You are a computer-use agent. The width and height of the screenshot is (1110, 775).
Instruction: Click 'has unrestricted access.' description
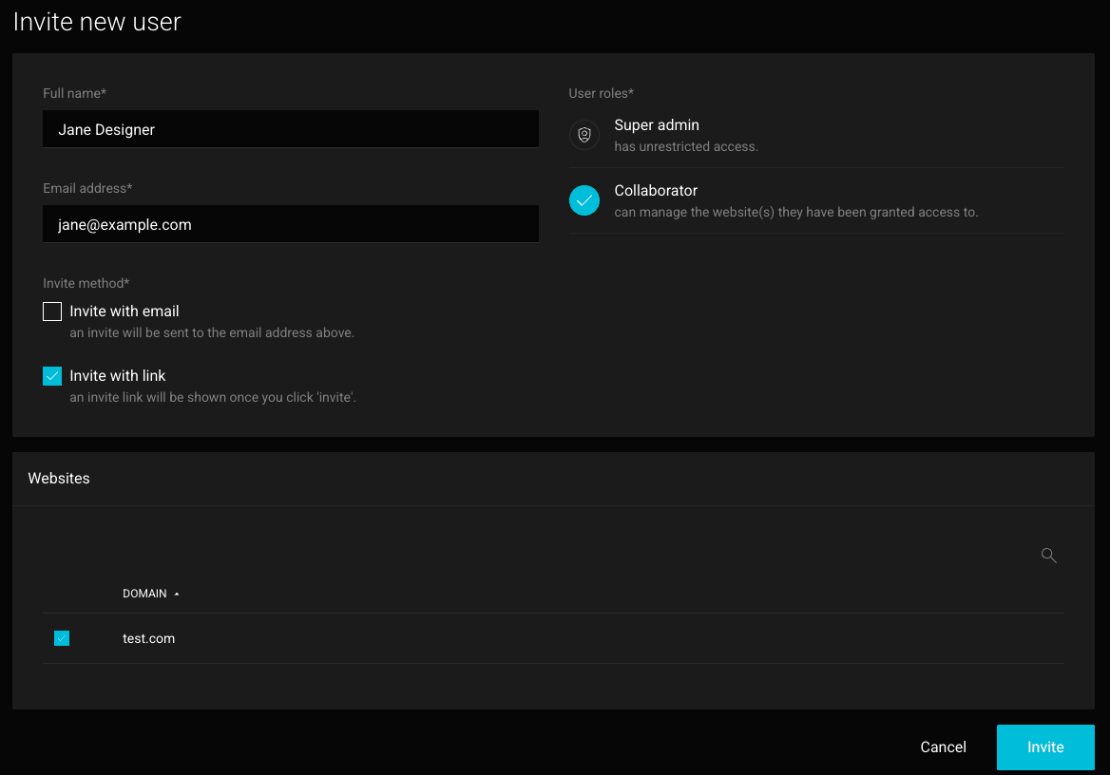(x=686, y=147)
